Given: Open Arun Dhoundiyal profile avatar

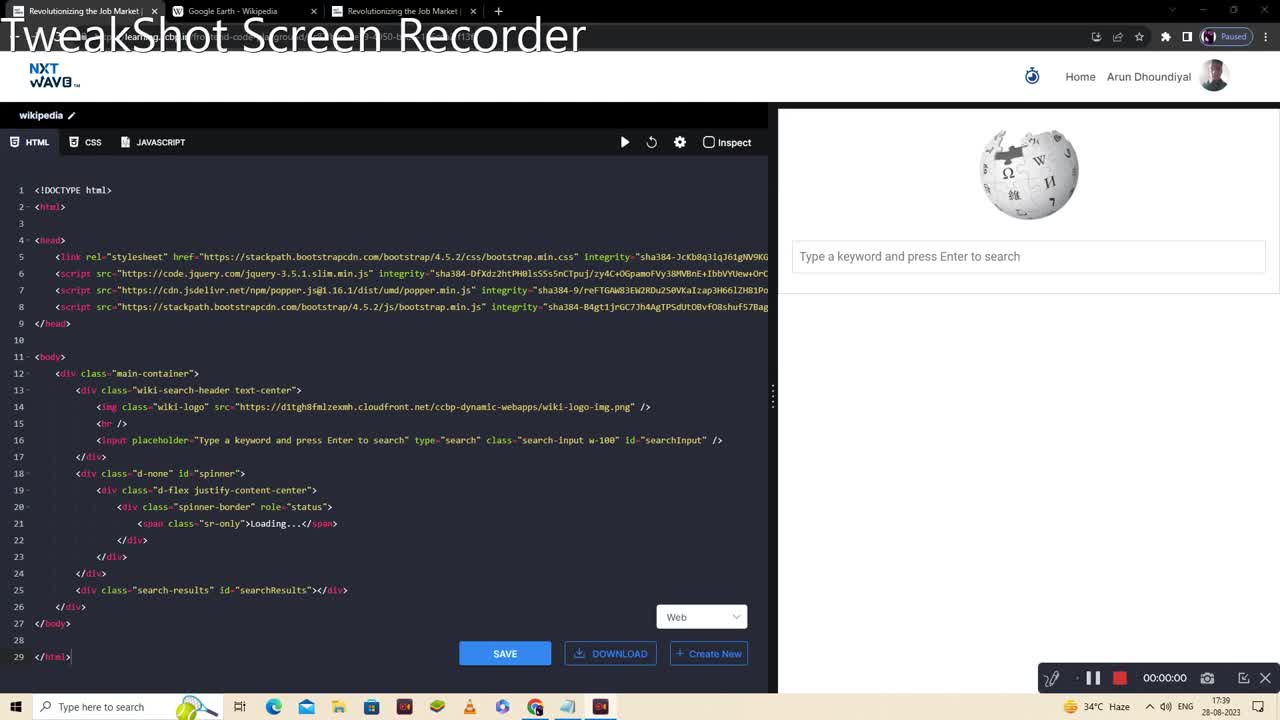Looking at the screenshot, I should pyautogui.click(x=1214, y=76).
